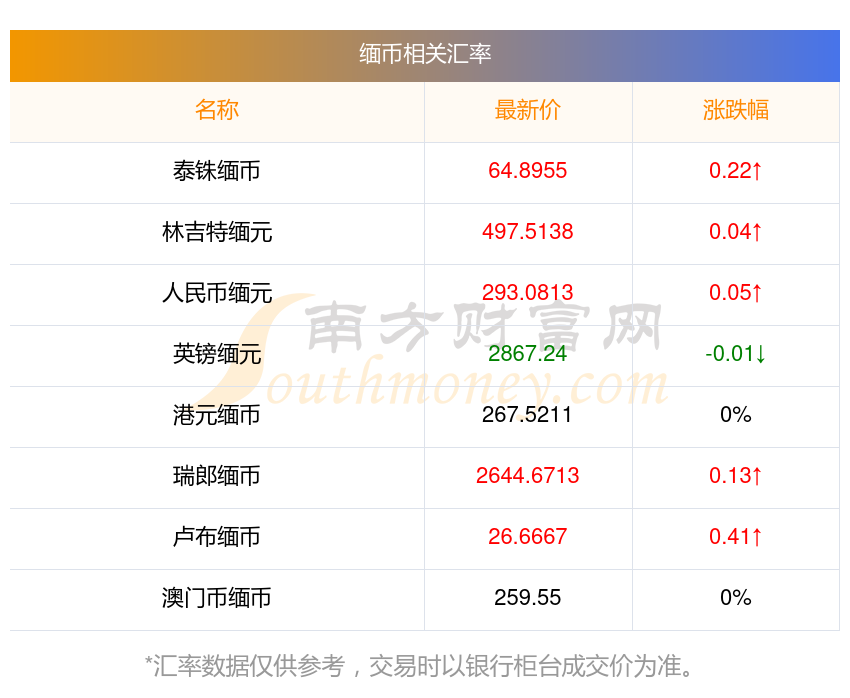Click the price 64.8955
The image size is (850, 698).
(527, 171)
